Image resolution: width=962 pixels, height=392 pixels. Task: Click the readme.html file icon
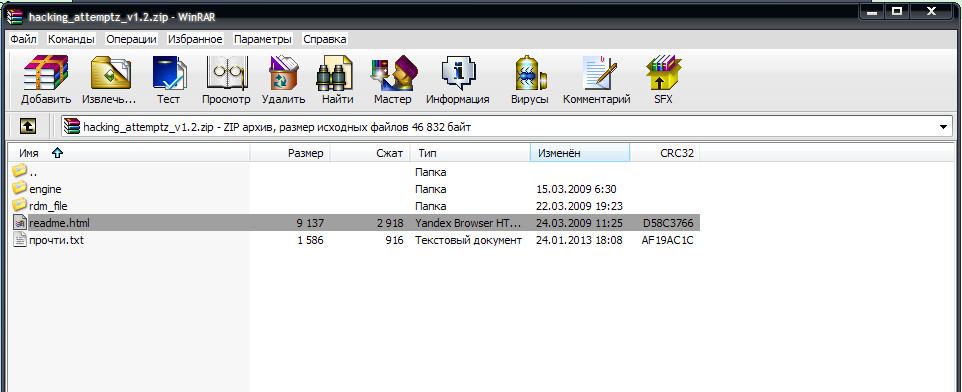pos(20,223)
